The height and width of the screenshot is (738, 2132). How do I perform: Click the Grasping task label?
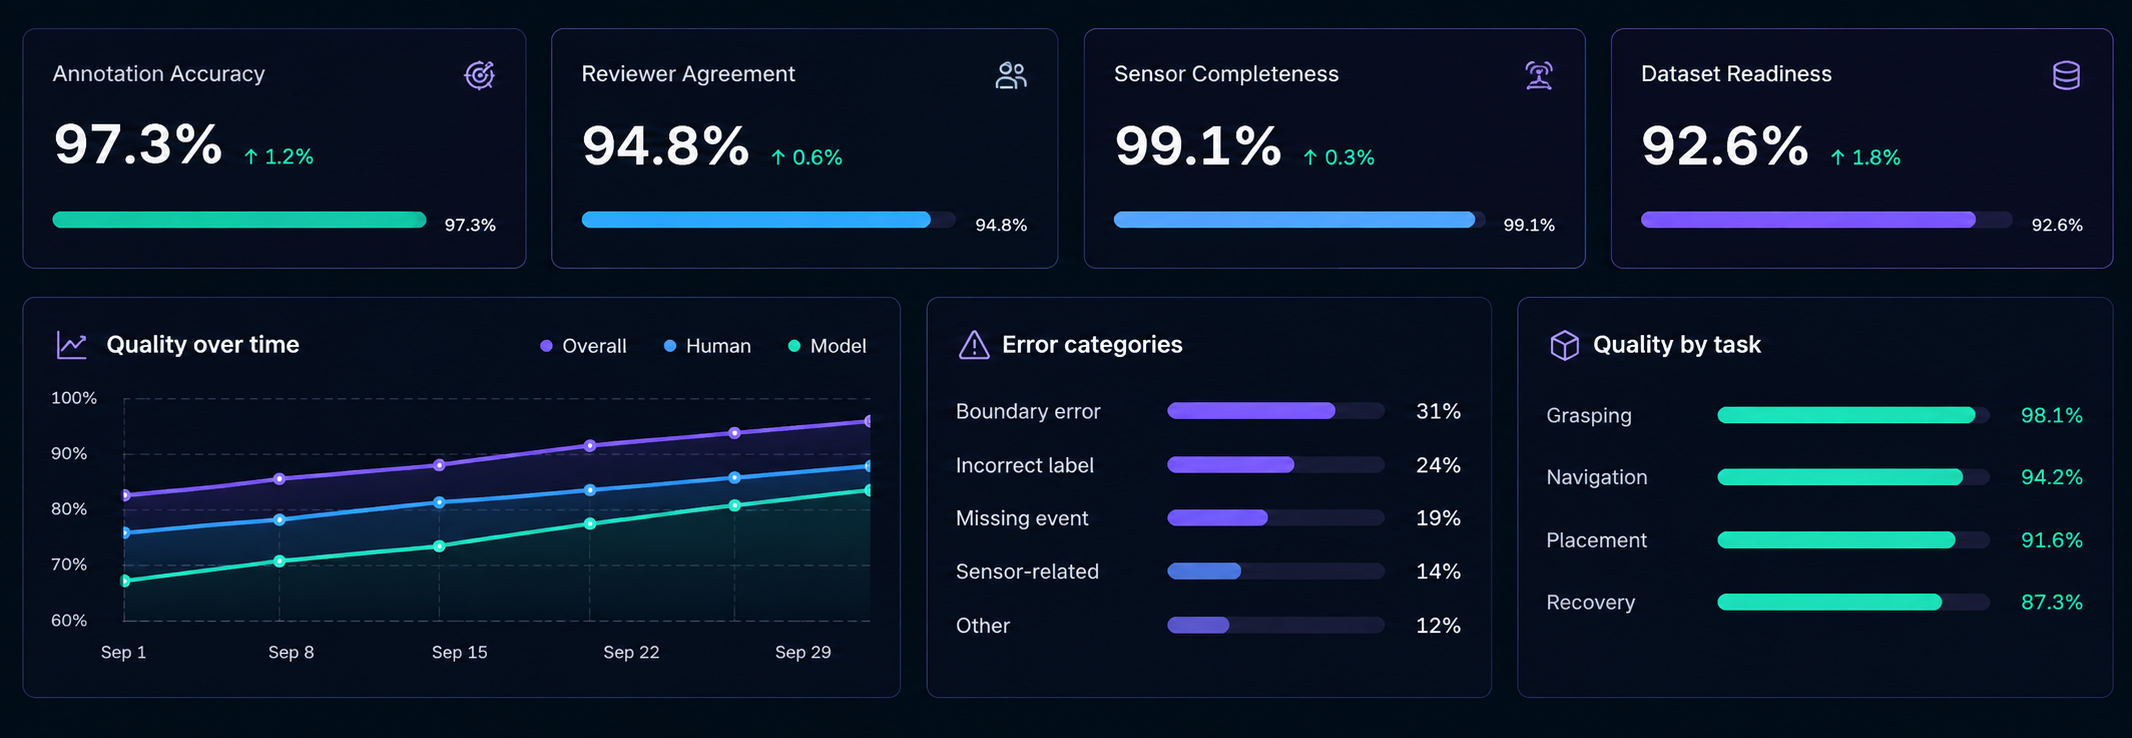click(x=1589, y=415)
